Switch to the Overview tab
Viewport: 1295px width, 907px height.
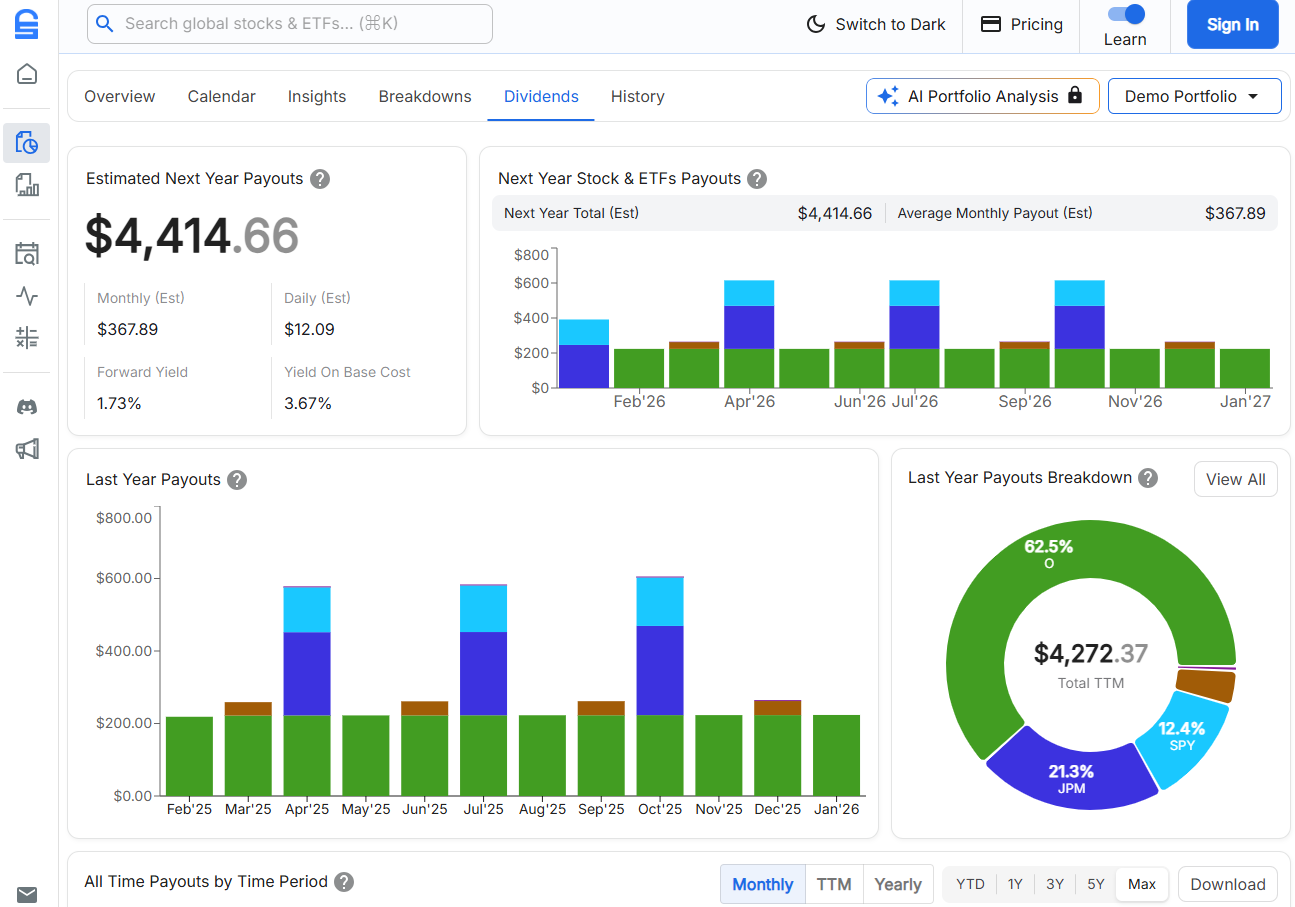[119, 96]
